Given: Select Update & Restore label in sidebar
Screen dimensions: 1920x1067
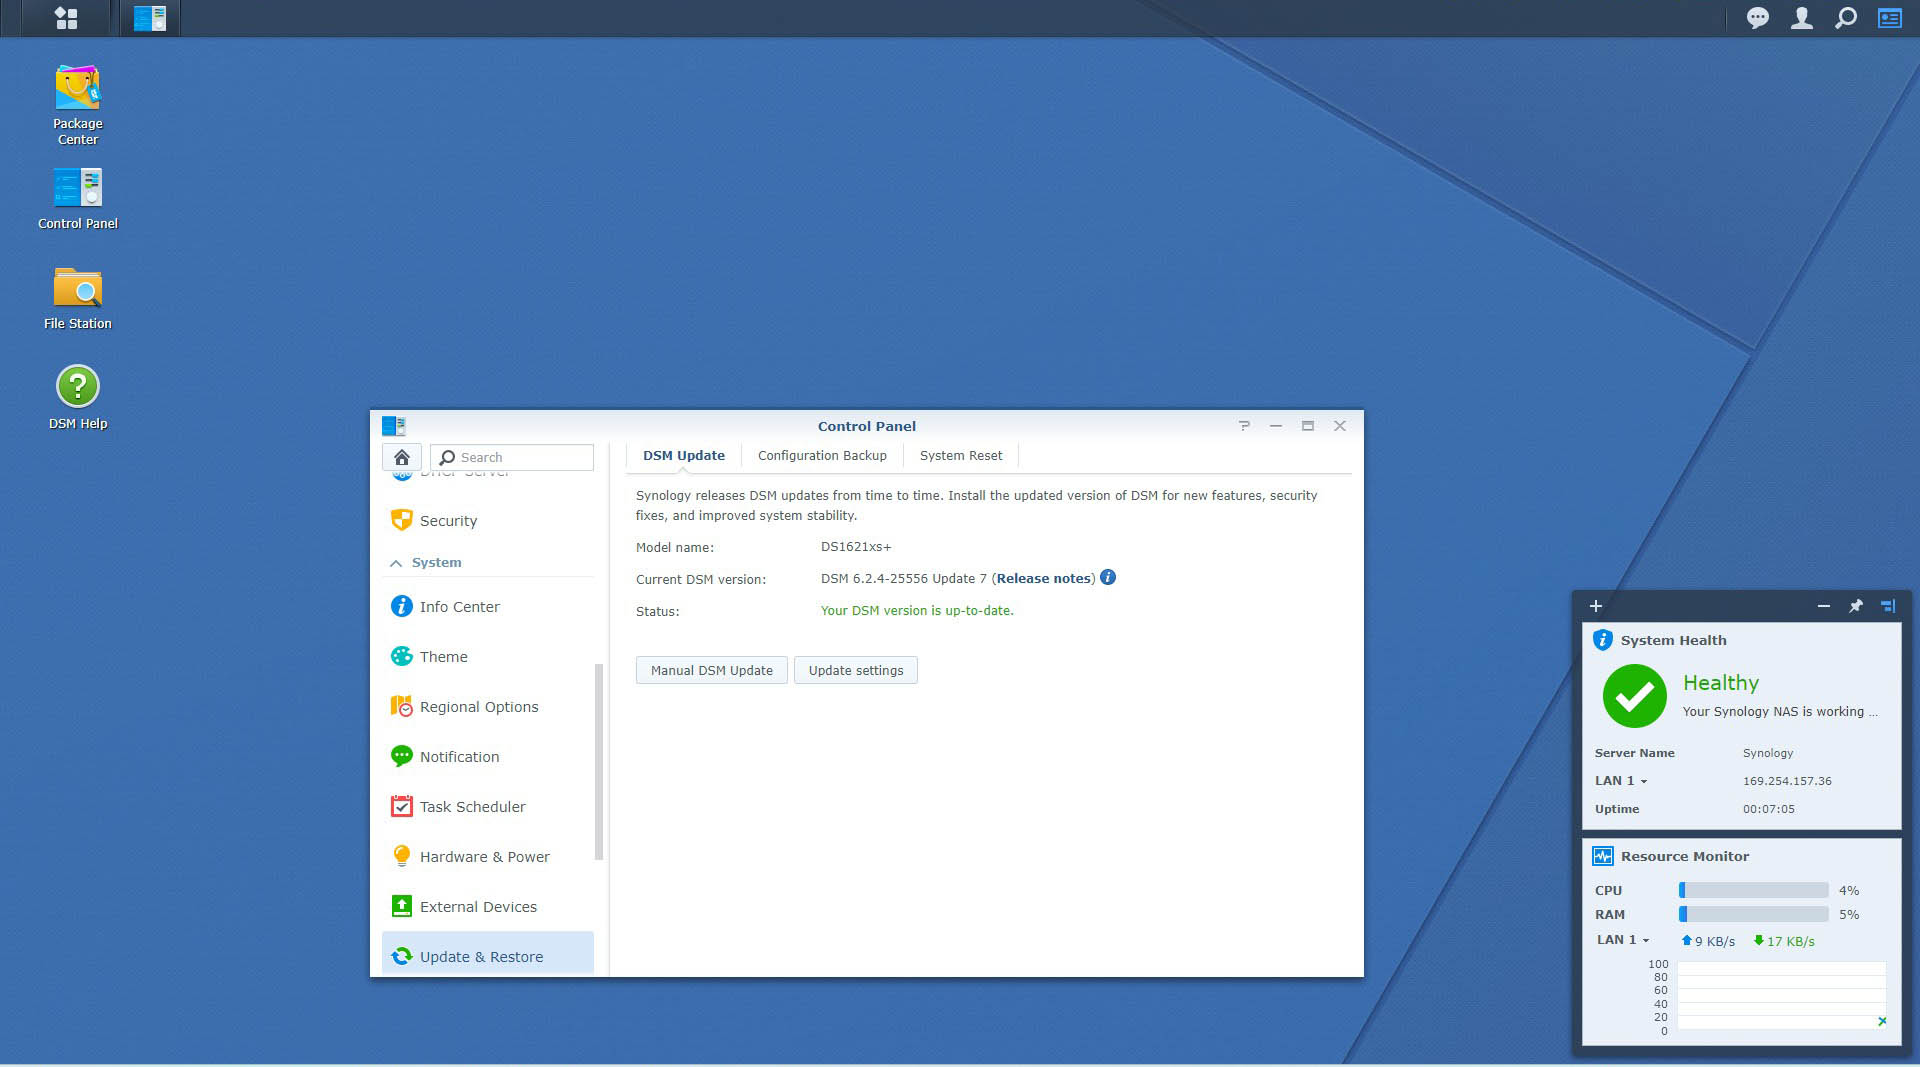Looking at the screenshot, I should tap(481, 956).
